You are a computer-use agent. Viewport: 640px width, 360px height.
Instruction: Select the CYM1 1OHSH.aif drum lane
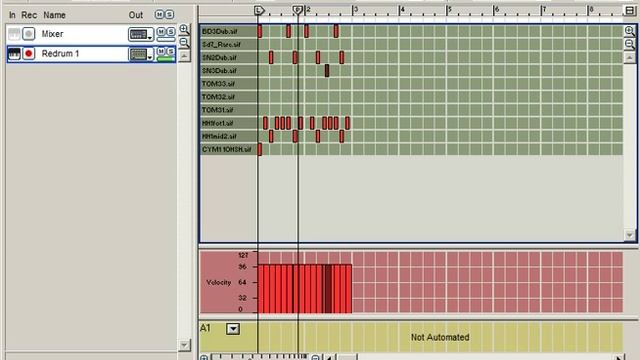click(229, 149)
